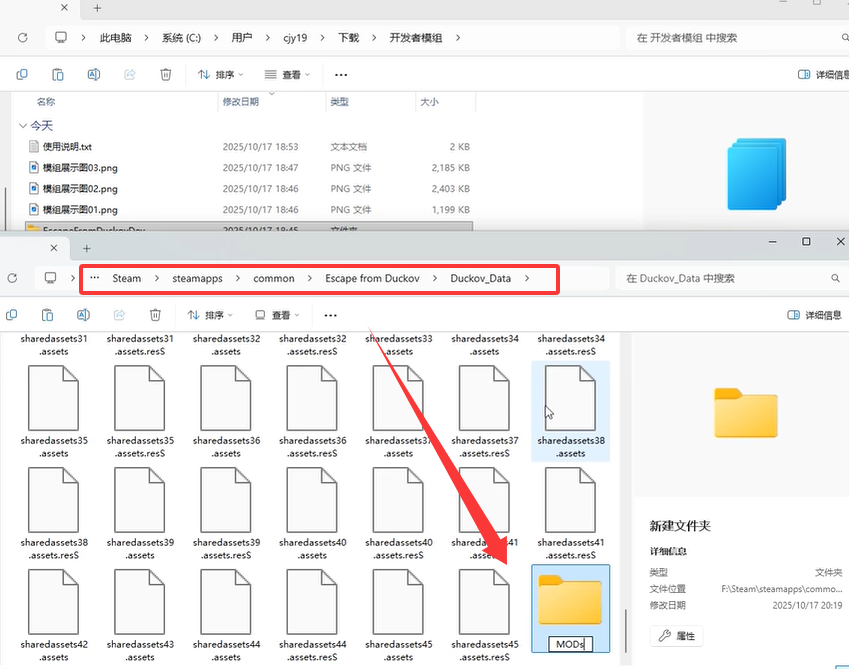The width and height of the screenshot is (849, 669).
Task: Navigate to common via the breadcrumb path
Action: 273,279
